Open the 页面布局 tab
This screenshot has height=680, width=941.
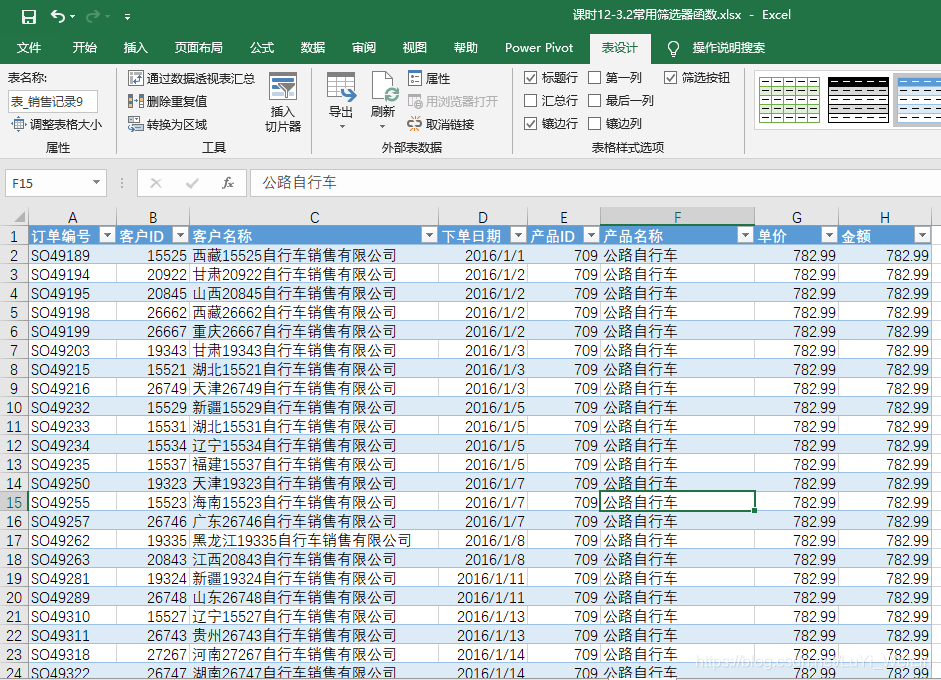click(x=199, y=48)
